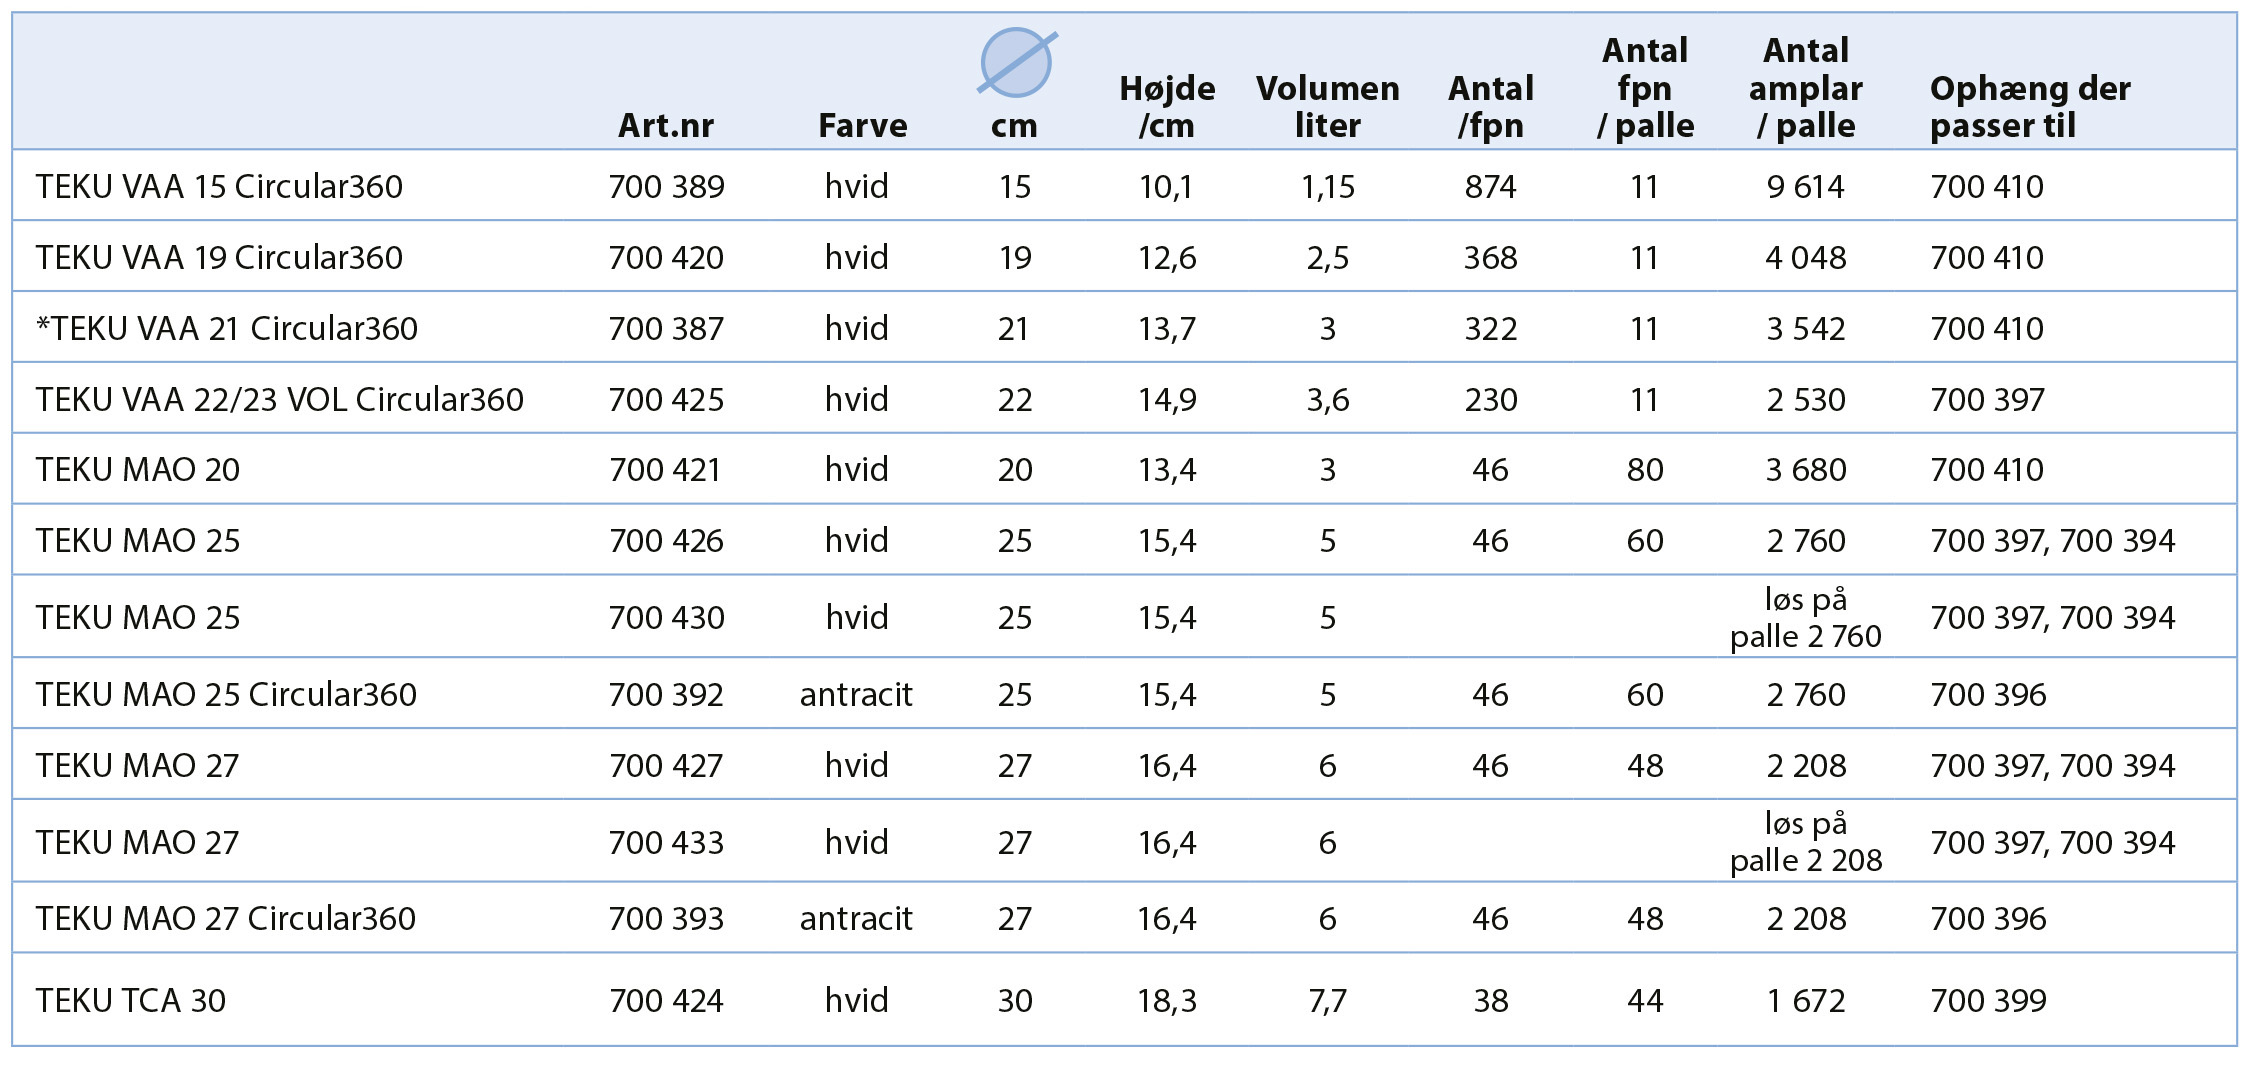Click article number 700 421
The height and width of the screenshot is (1066, 2255).
[665, 470]
